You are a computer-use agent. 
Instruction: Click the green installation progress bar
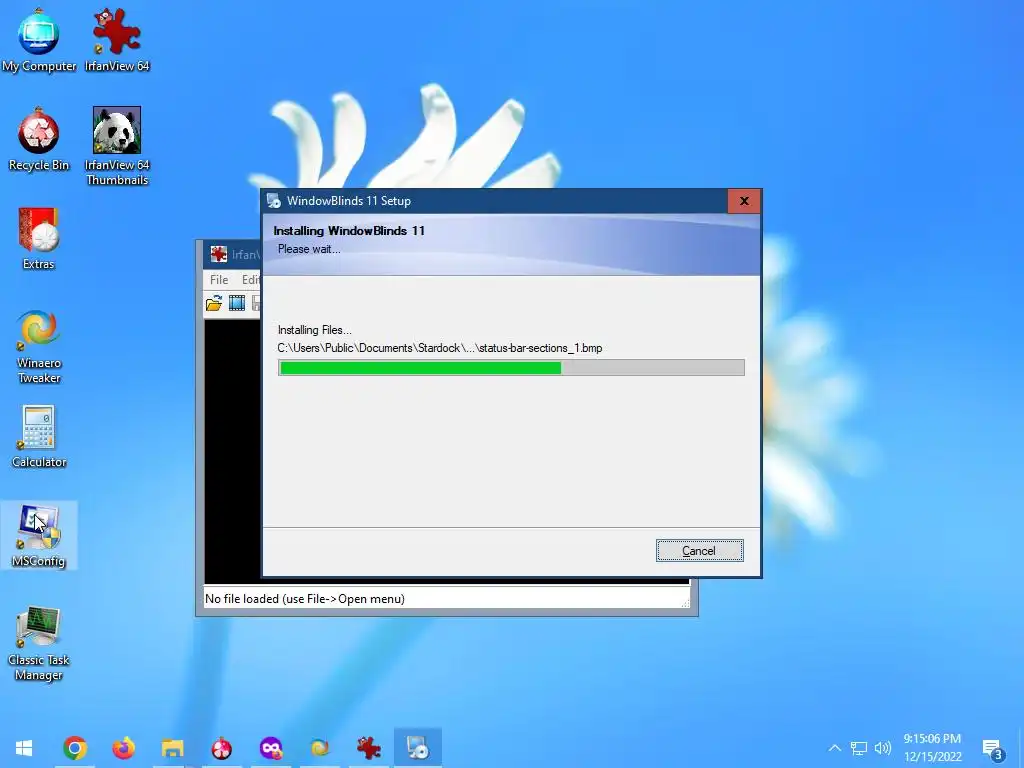point(511,368)
